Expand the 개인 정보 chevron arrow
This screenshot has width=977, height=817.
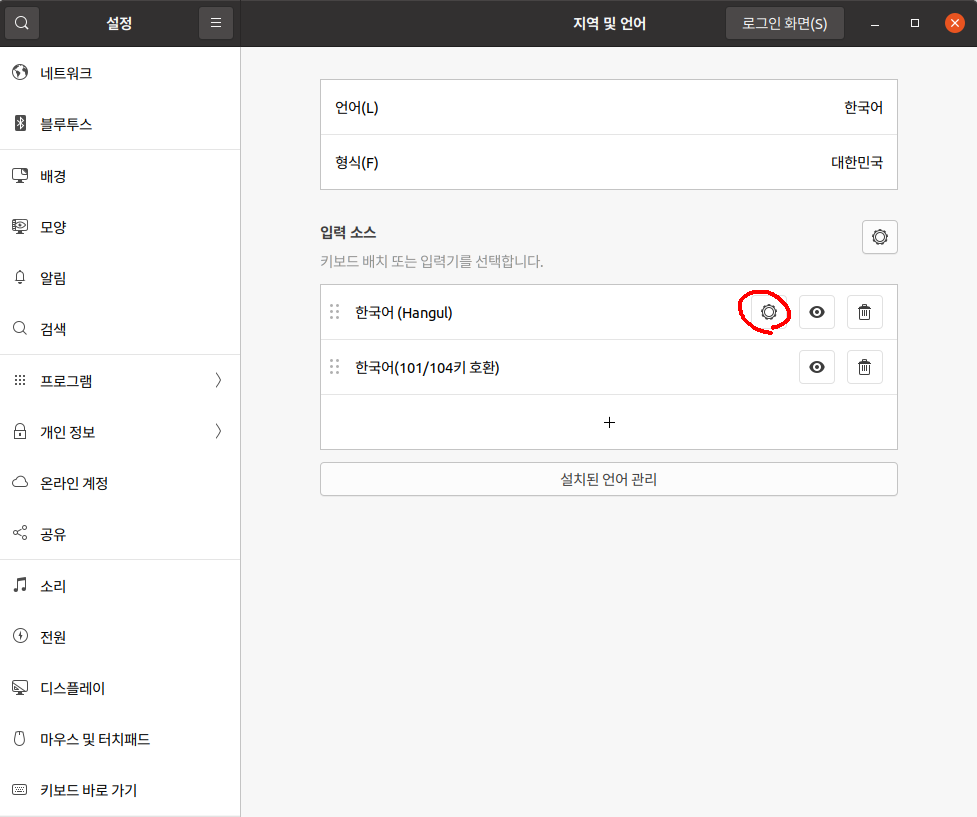tap(218, 431)
